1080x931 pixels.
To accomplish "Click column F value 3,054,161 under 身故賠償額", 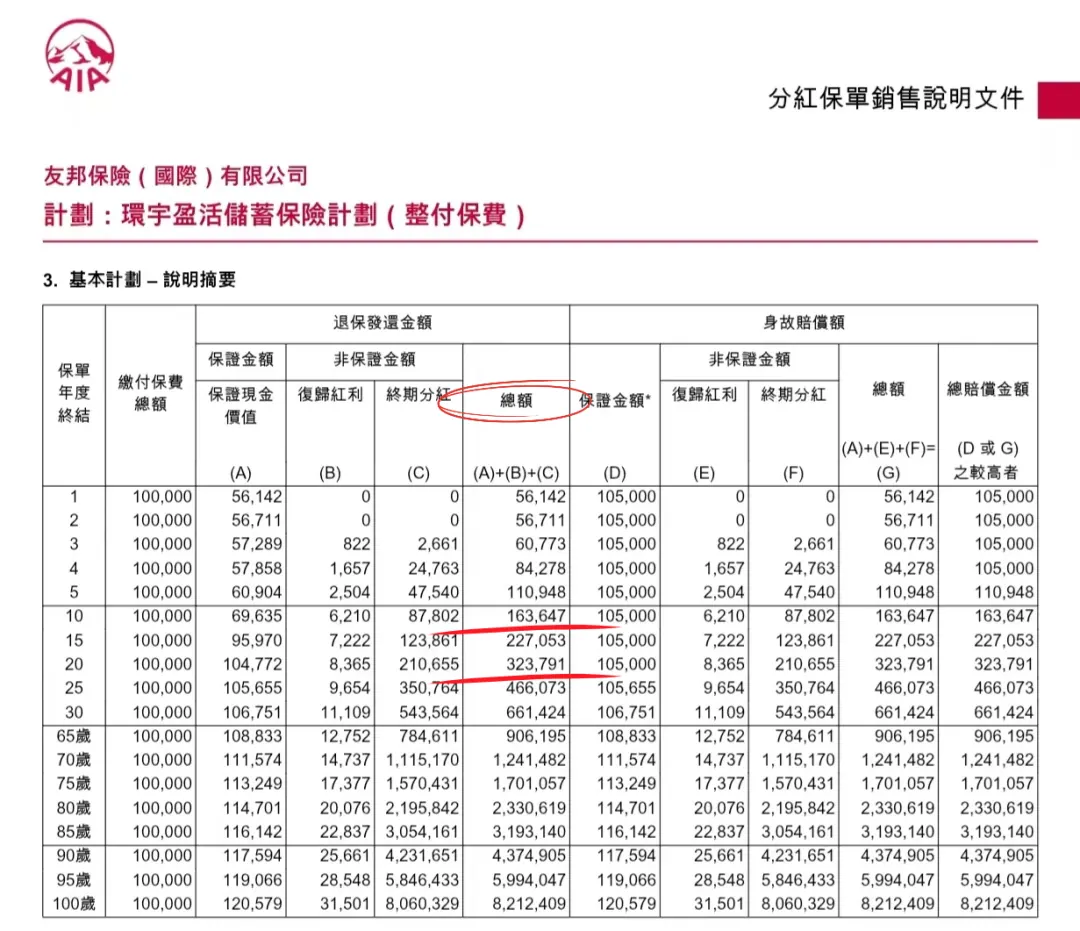I will point(798,832).
